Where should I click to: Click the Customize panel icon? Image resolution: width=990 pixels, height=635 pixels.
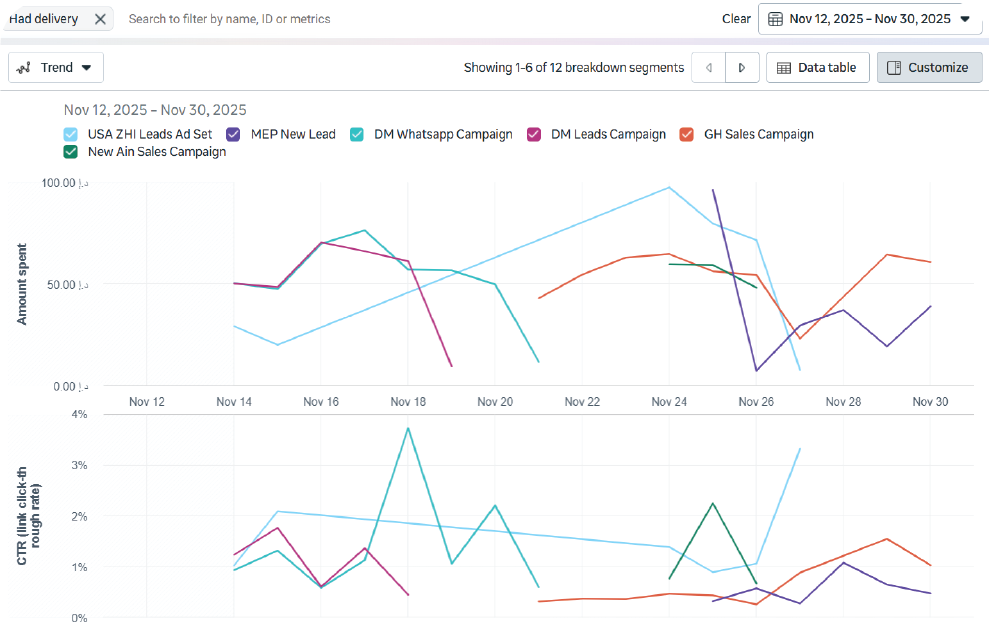[x=894, y=68]
